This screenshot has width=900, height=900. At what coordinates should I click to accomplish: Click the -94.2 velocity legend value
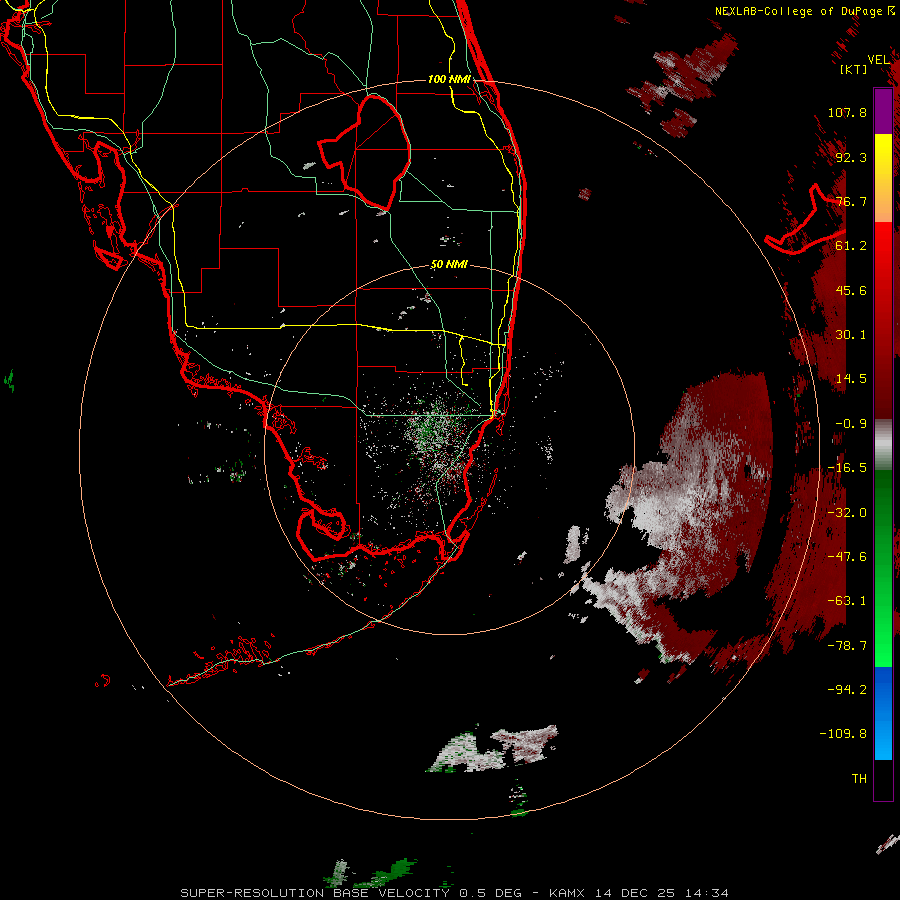point(847,689)
